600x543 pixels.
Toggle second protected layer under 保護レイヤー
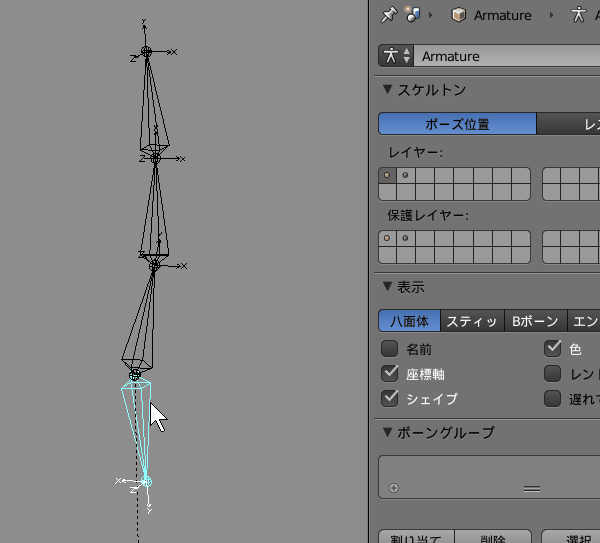[406, 238]
